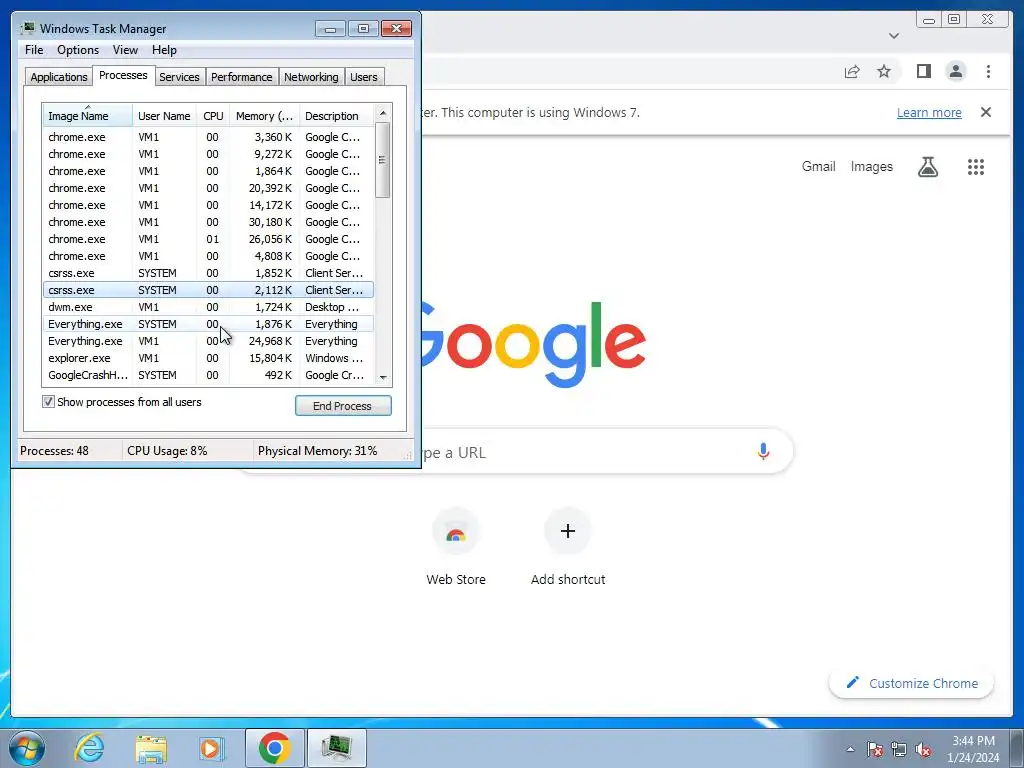This screenshot has width=1024, height=768.
Task: Open the Gmail link
Action: 818,167
